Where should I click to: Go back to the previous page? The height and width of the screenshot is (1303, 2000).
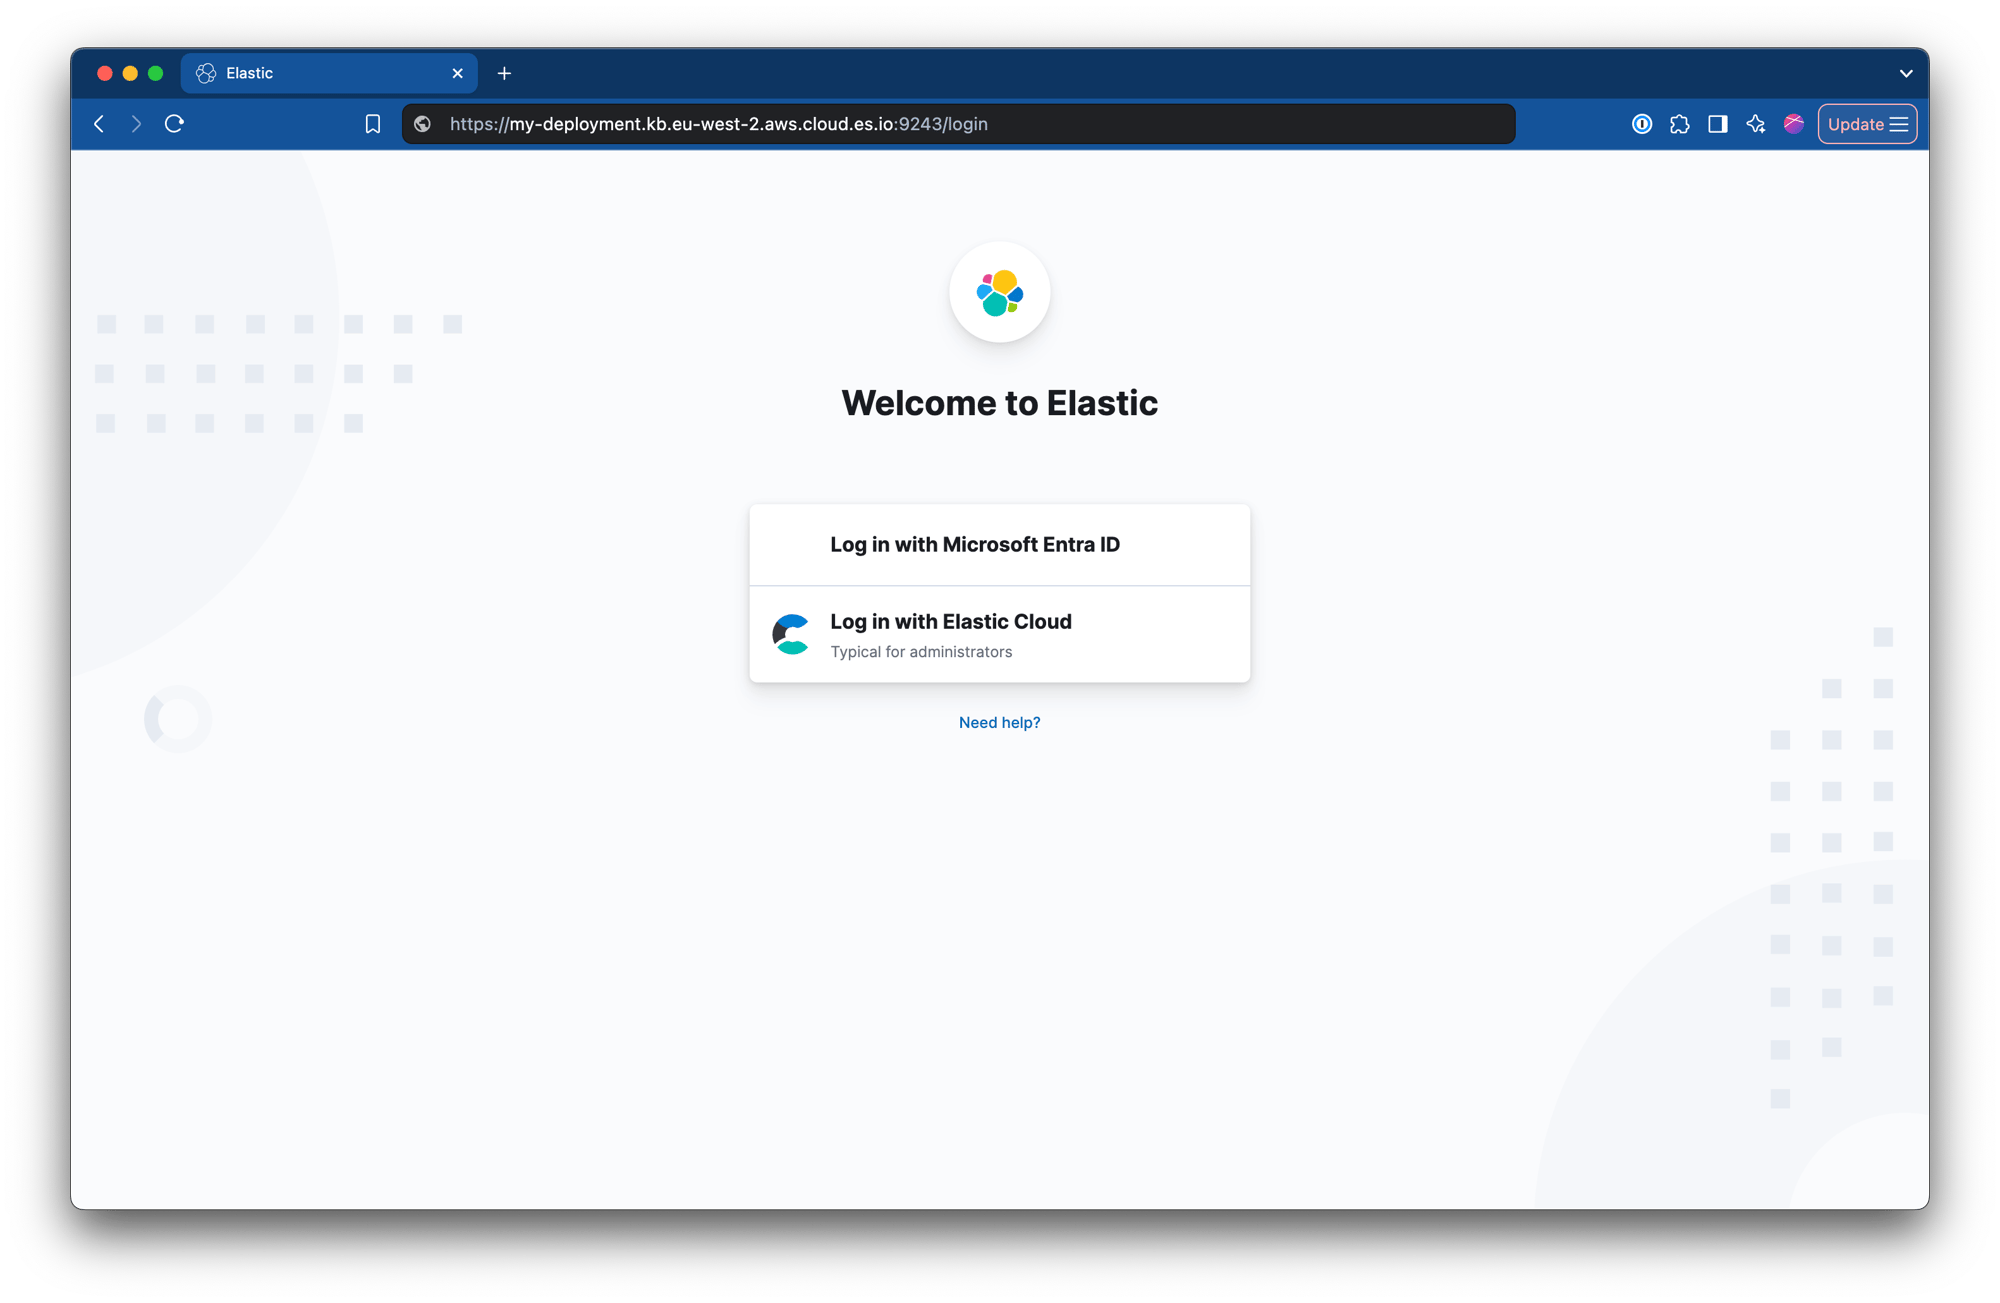99,124
